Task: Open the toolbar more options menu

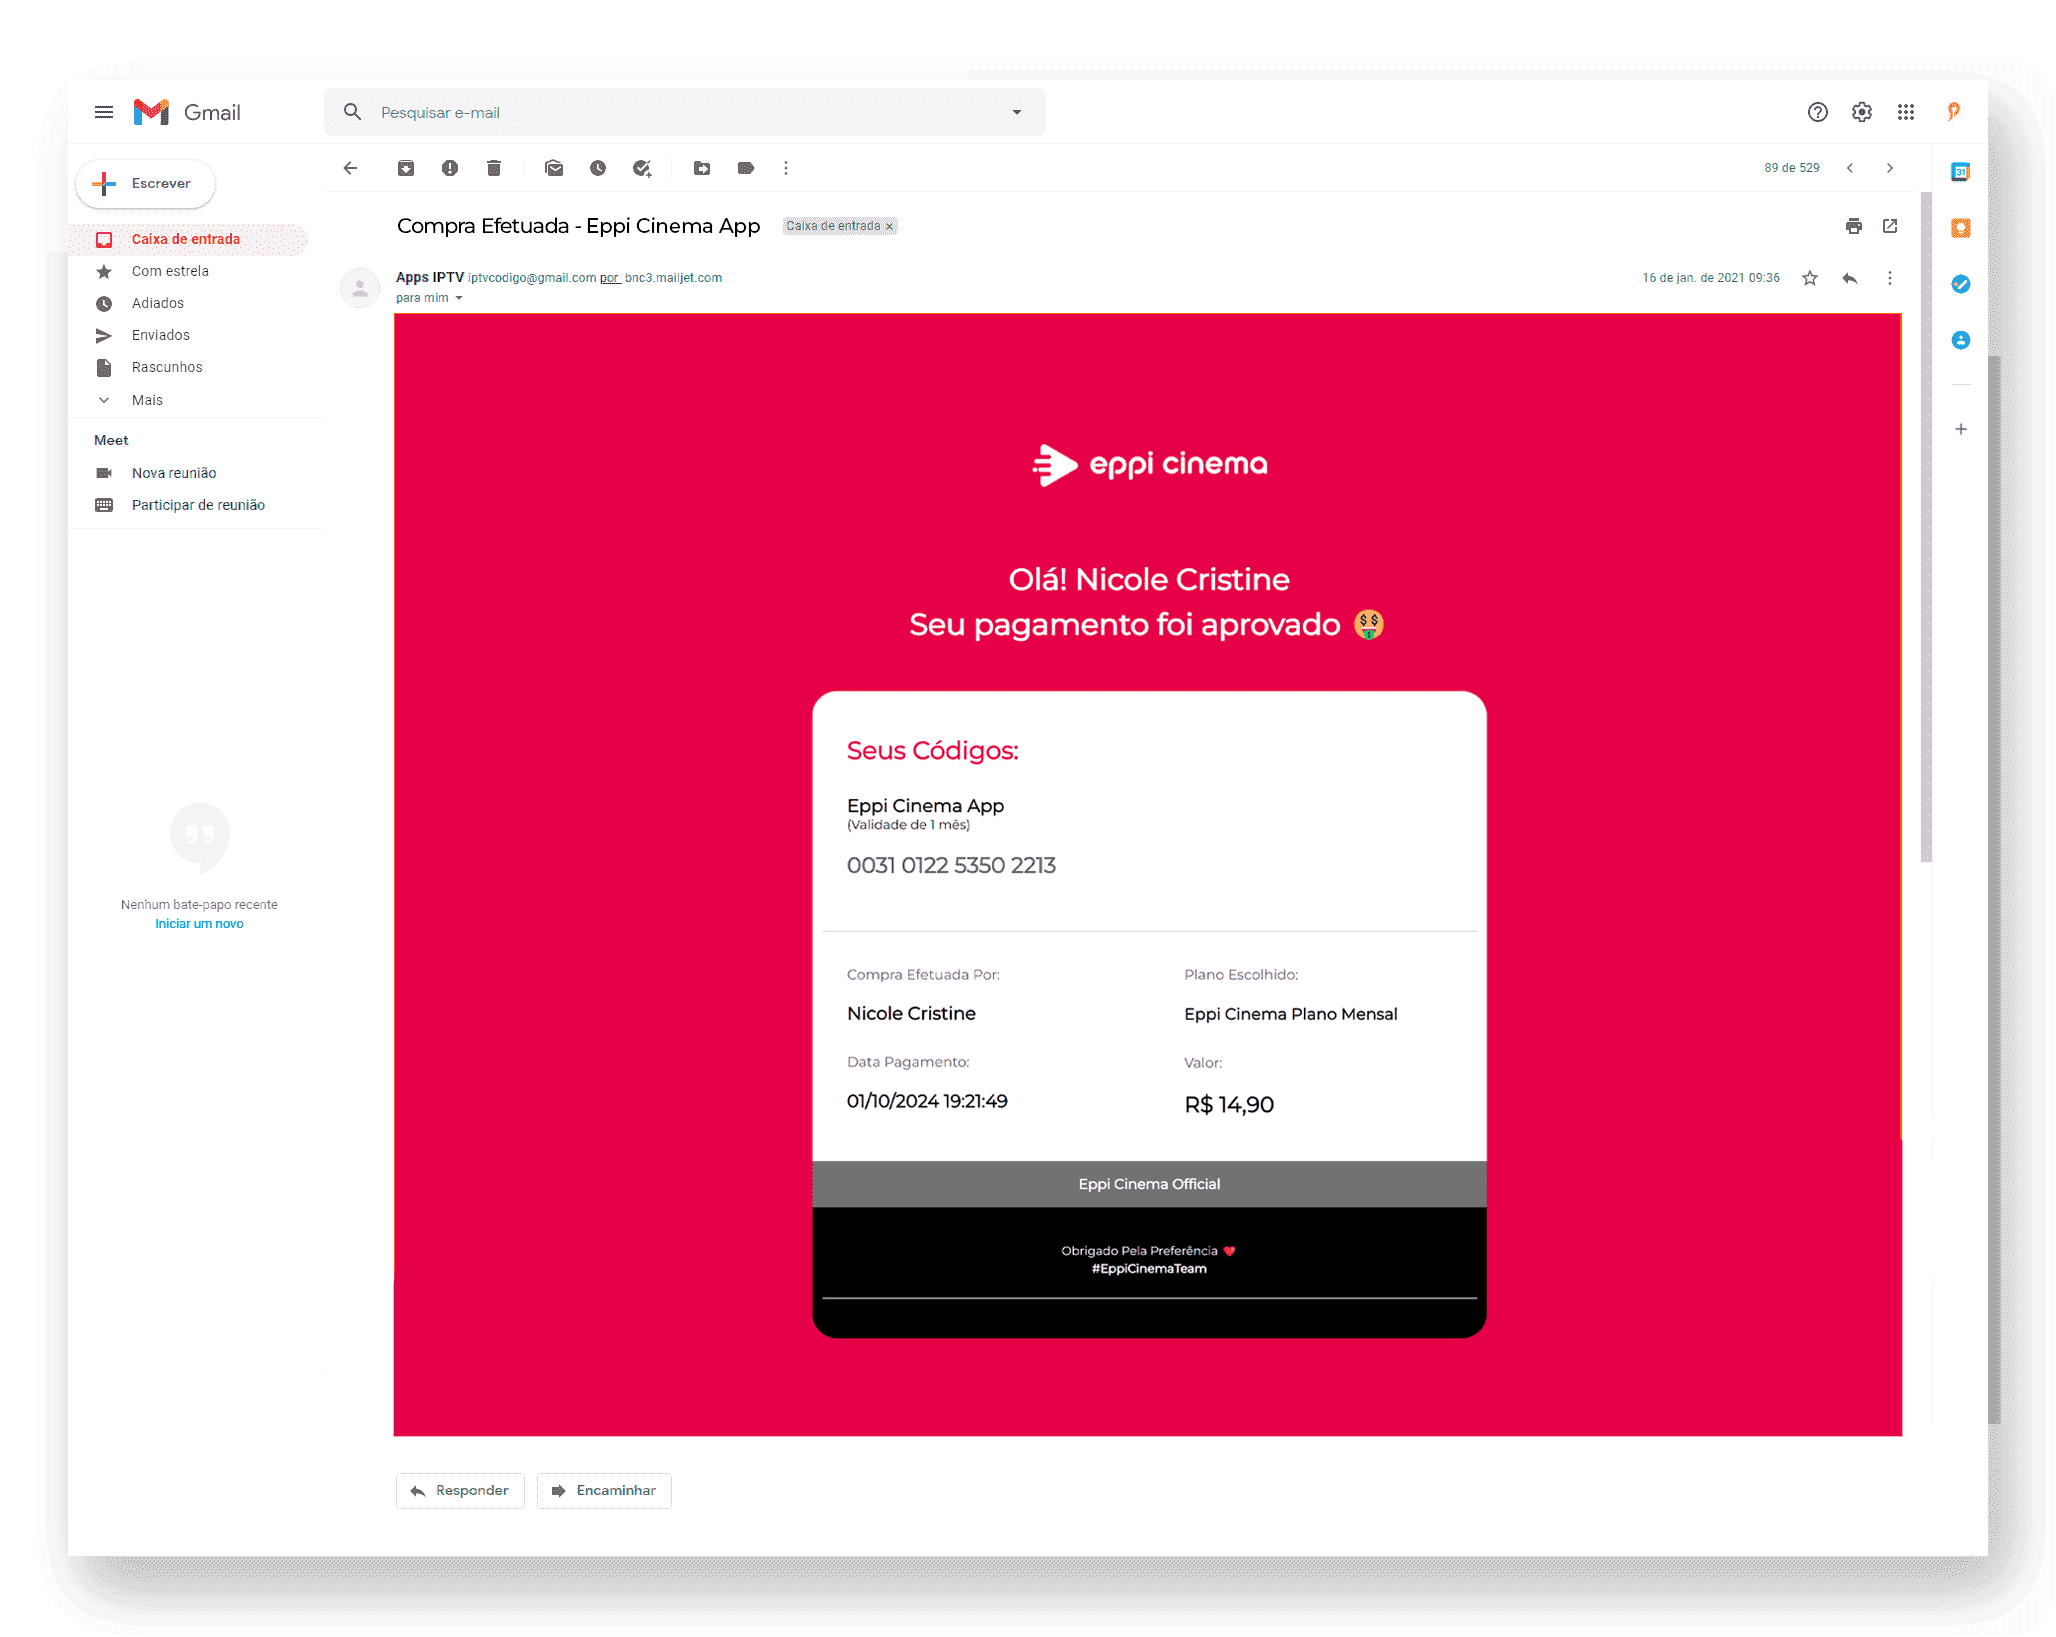Action: tap(786, 168)
